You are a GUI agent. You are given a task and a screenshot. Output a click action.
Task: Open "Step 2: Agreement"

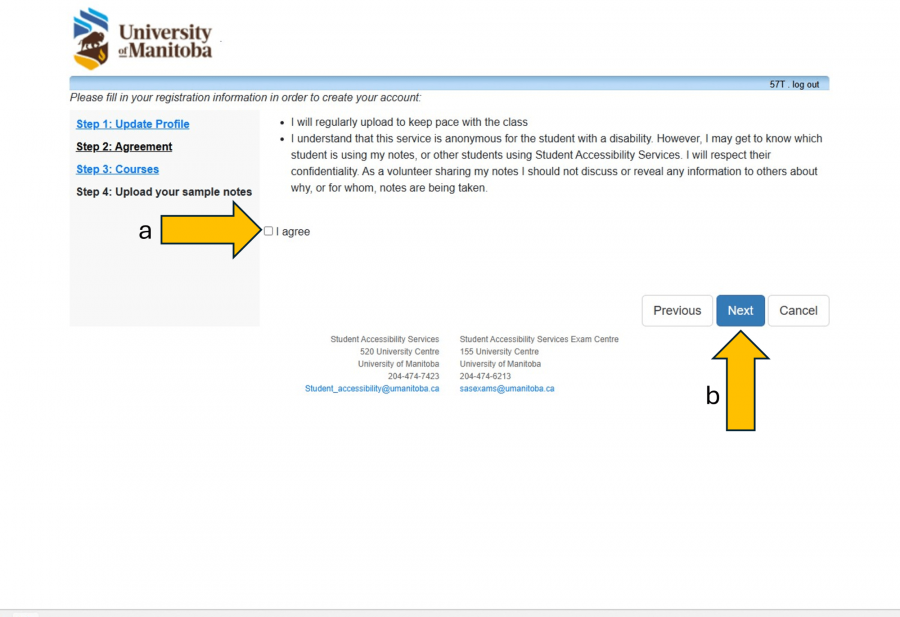coord(124,146)
